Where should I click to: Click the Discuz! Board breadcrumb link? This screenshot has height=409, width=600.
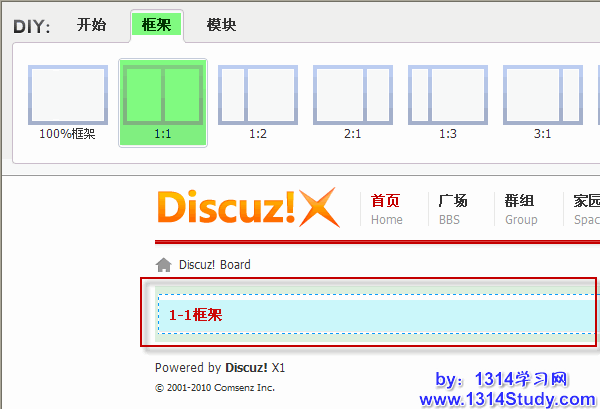214,265
